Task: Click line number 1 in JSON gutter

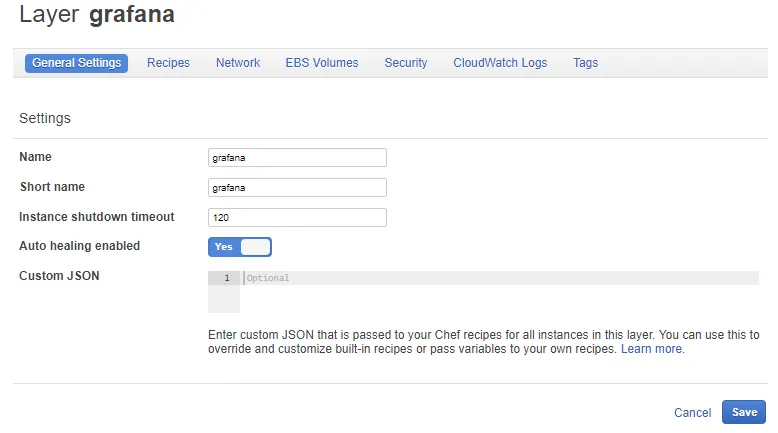Action: click(x=227, y=278)
